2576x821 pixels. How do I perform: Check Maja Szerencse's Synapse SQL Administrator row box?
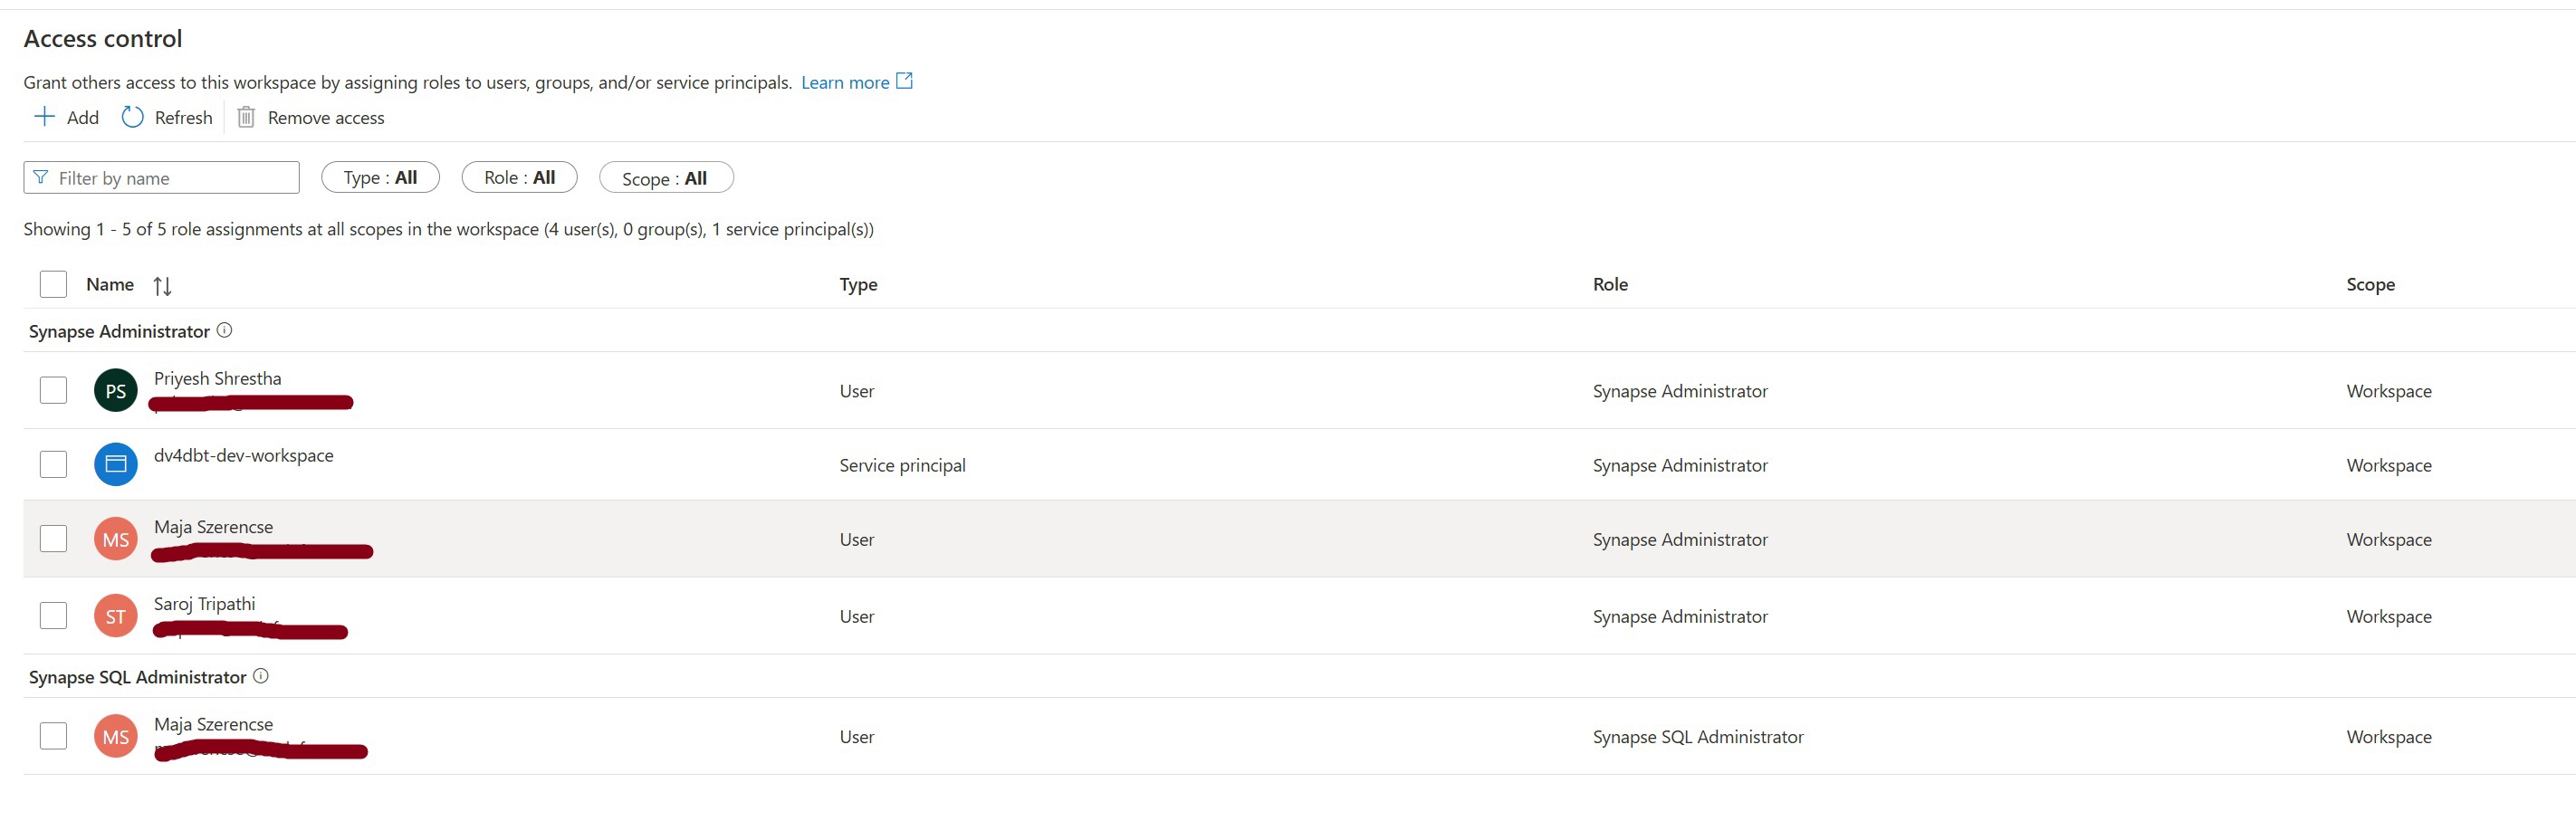53,736
